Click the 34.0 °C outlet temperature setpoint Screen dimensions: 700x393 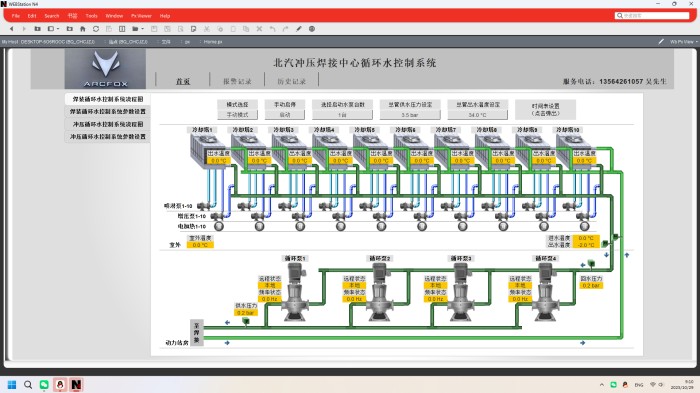478,115
